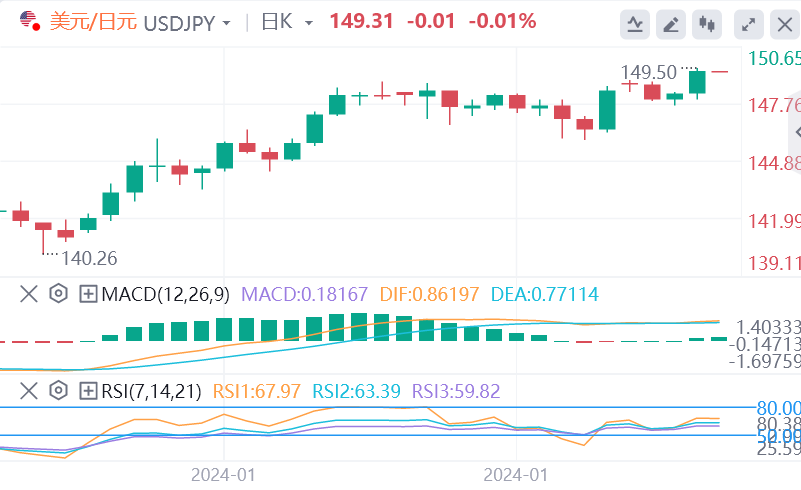Expand the RSI panel with plus icon
Screen dimensions: 801x490
coord(88,390)
